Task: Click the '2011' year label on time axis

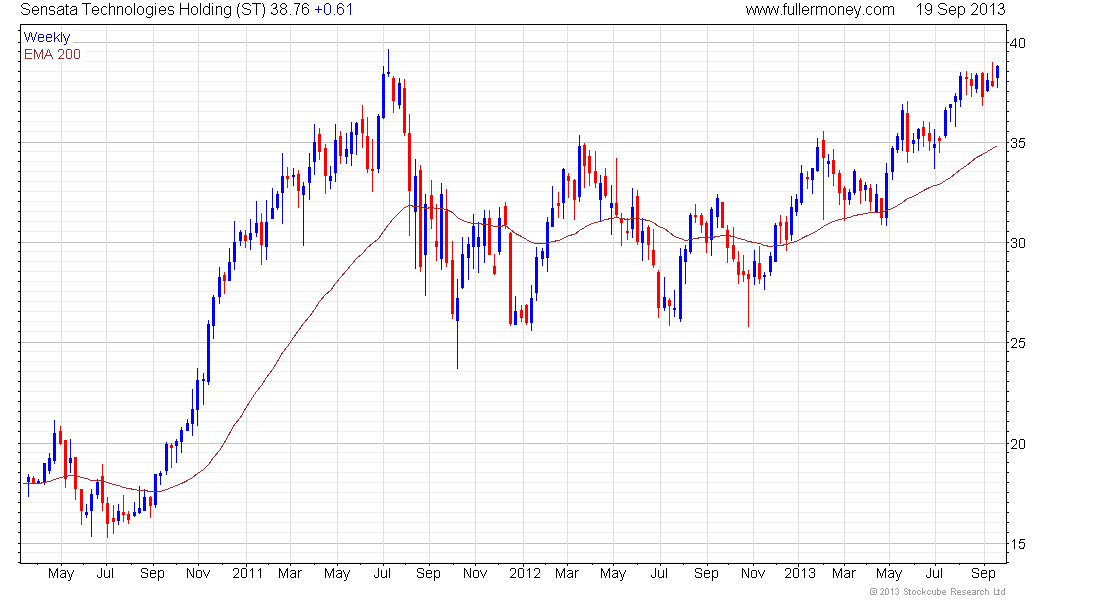Action: point(248,573)
